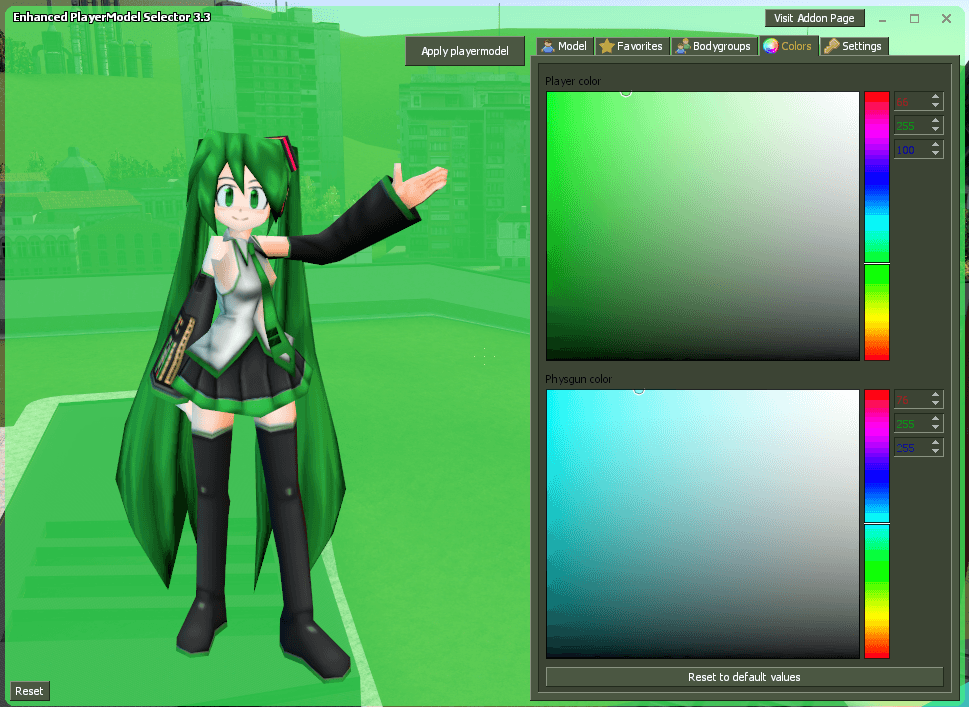Select the Colors tab

[x=789, y=46]
